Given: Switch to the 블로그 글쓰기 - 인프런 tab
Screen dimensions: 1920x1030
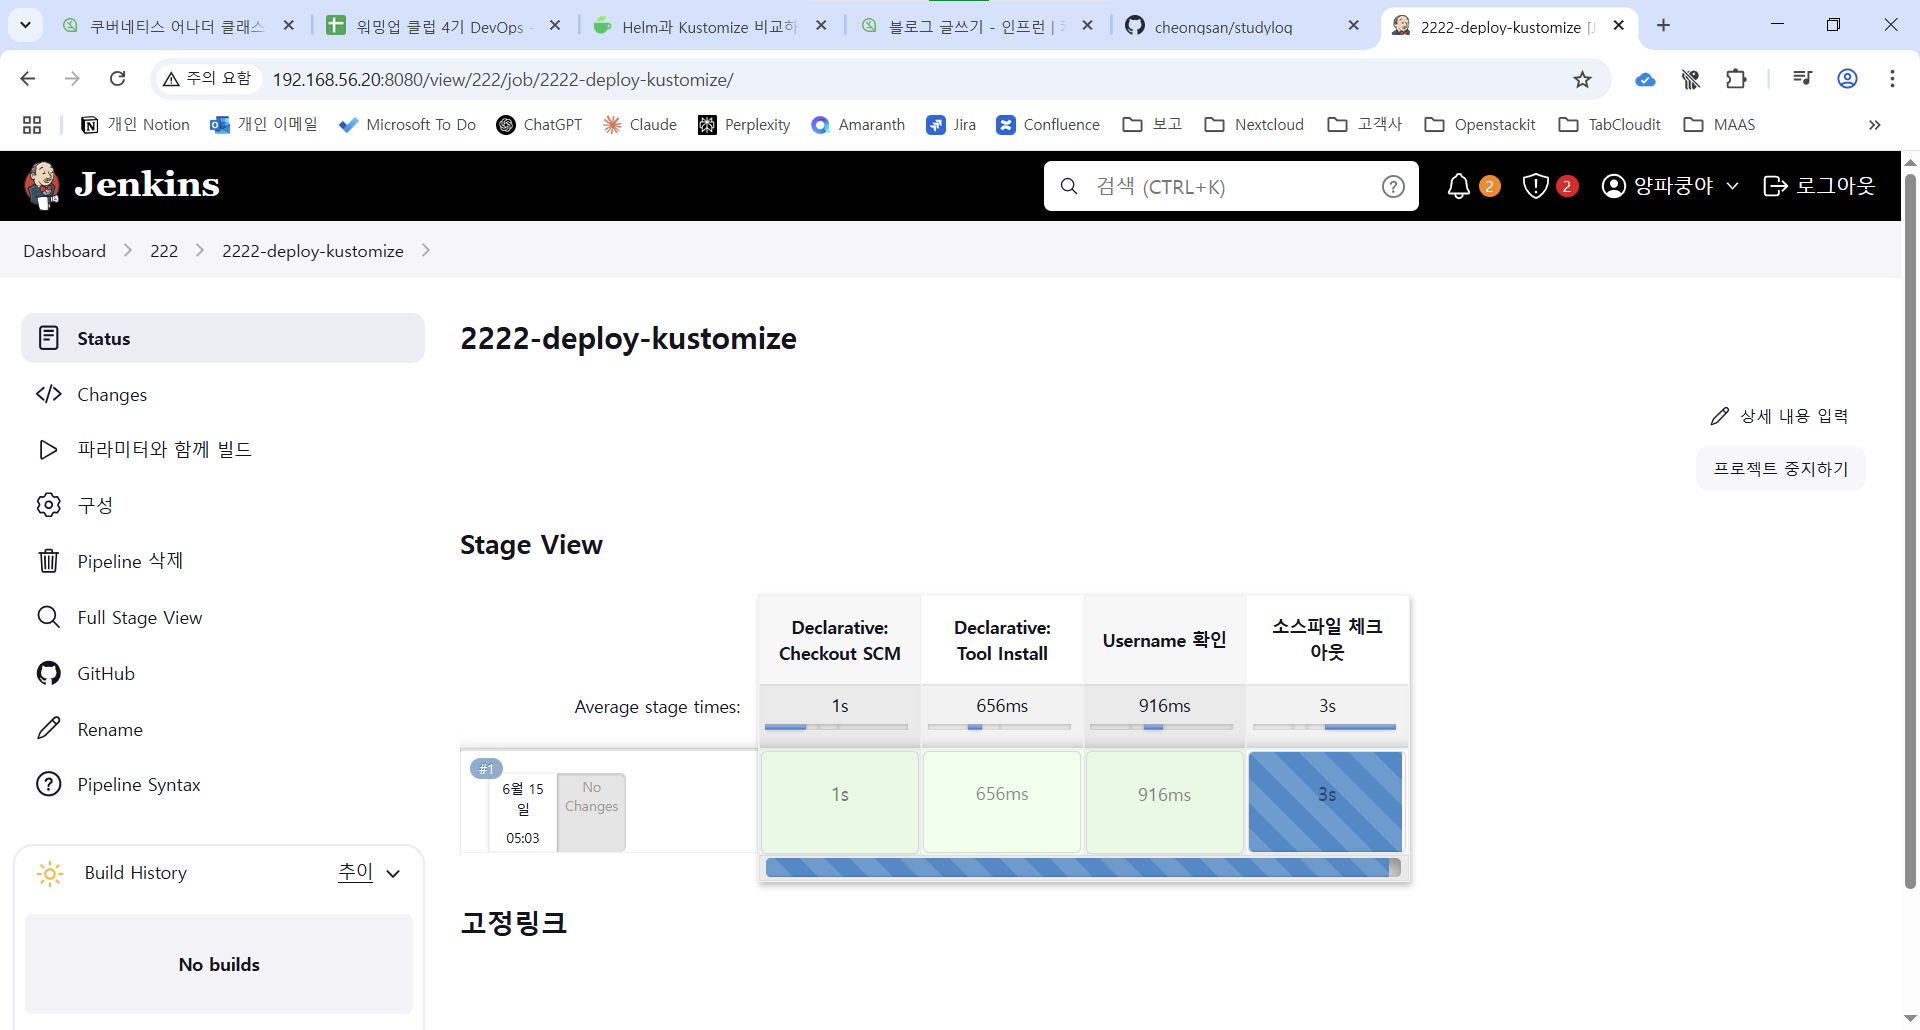Looking at the screenshot, I should click(977, 27).
